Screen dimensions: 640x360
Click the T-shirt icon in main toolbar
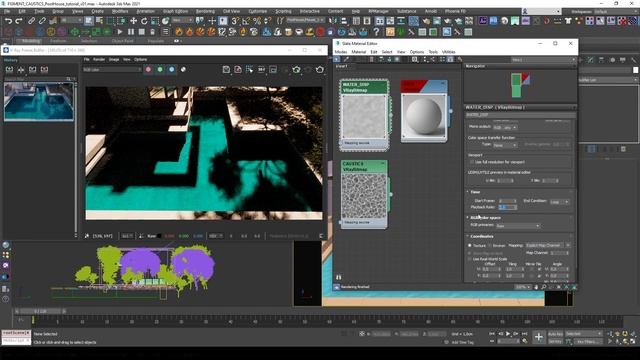pyautogui.click(x=568, y=21)
